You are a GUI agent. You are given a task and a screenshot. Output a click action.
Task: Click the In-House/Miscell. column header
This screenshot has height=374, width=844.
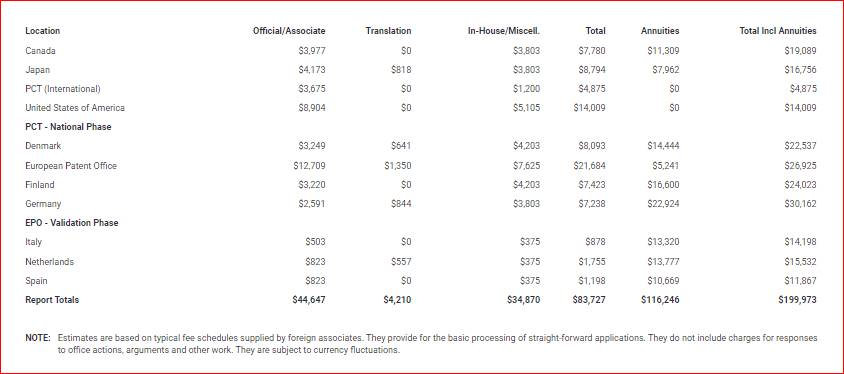click(504, 31)
